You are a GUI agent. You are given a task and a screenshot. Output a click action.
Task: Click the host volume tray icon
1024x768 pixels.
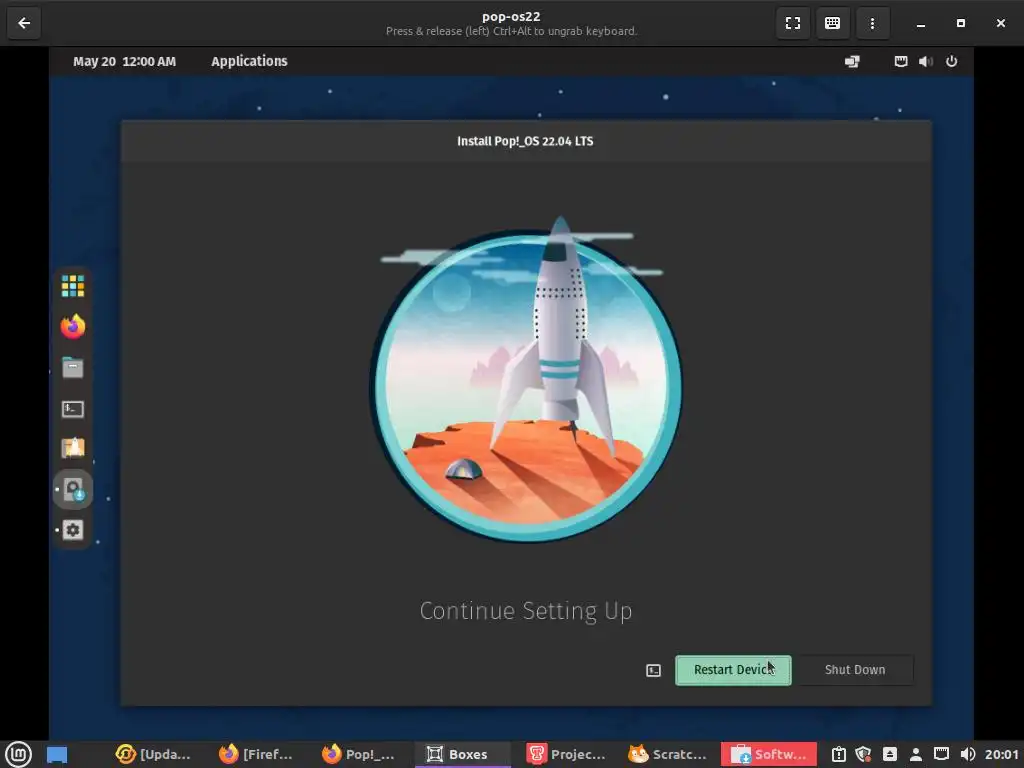pyautogui.click(x=967, y=755)
